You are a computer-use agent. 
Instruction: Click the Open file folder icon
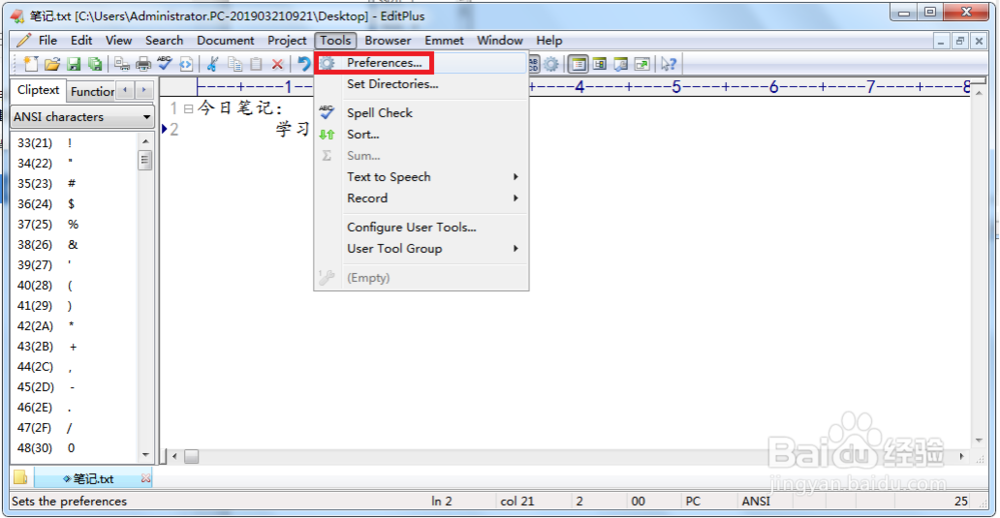coord(52,64)
